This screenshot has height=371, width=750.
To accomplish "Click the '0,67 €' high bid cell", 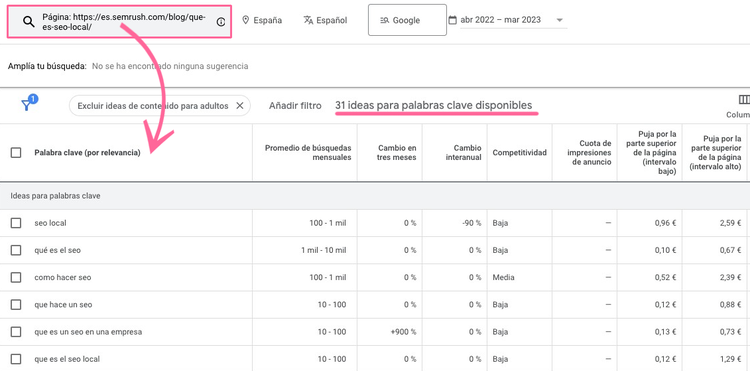I will pos(730,250).
